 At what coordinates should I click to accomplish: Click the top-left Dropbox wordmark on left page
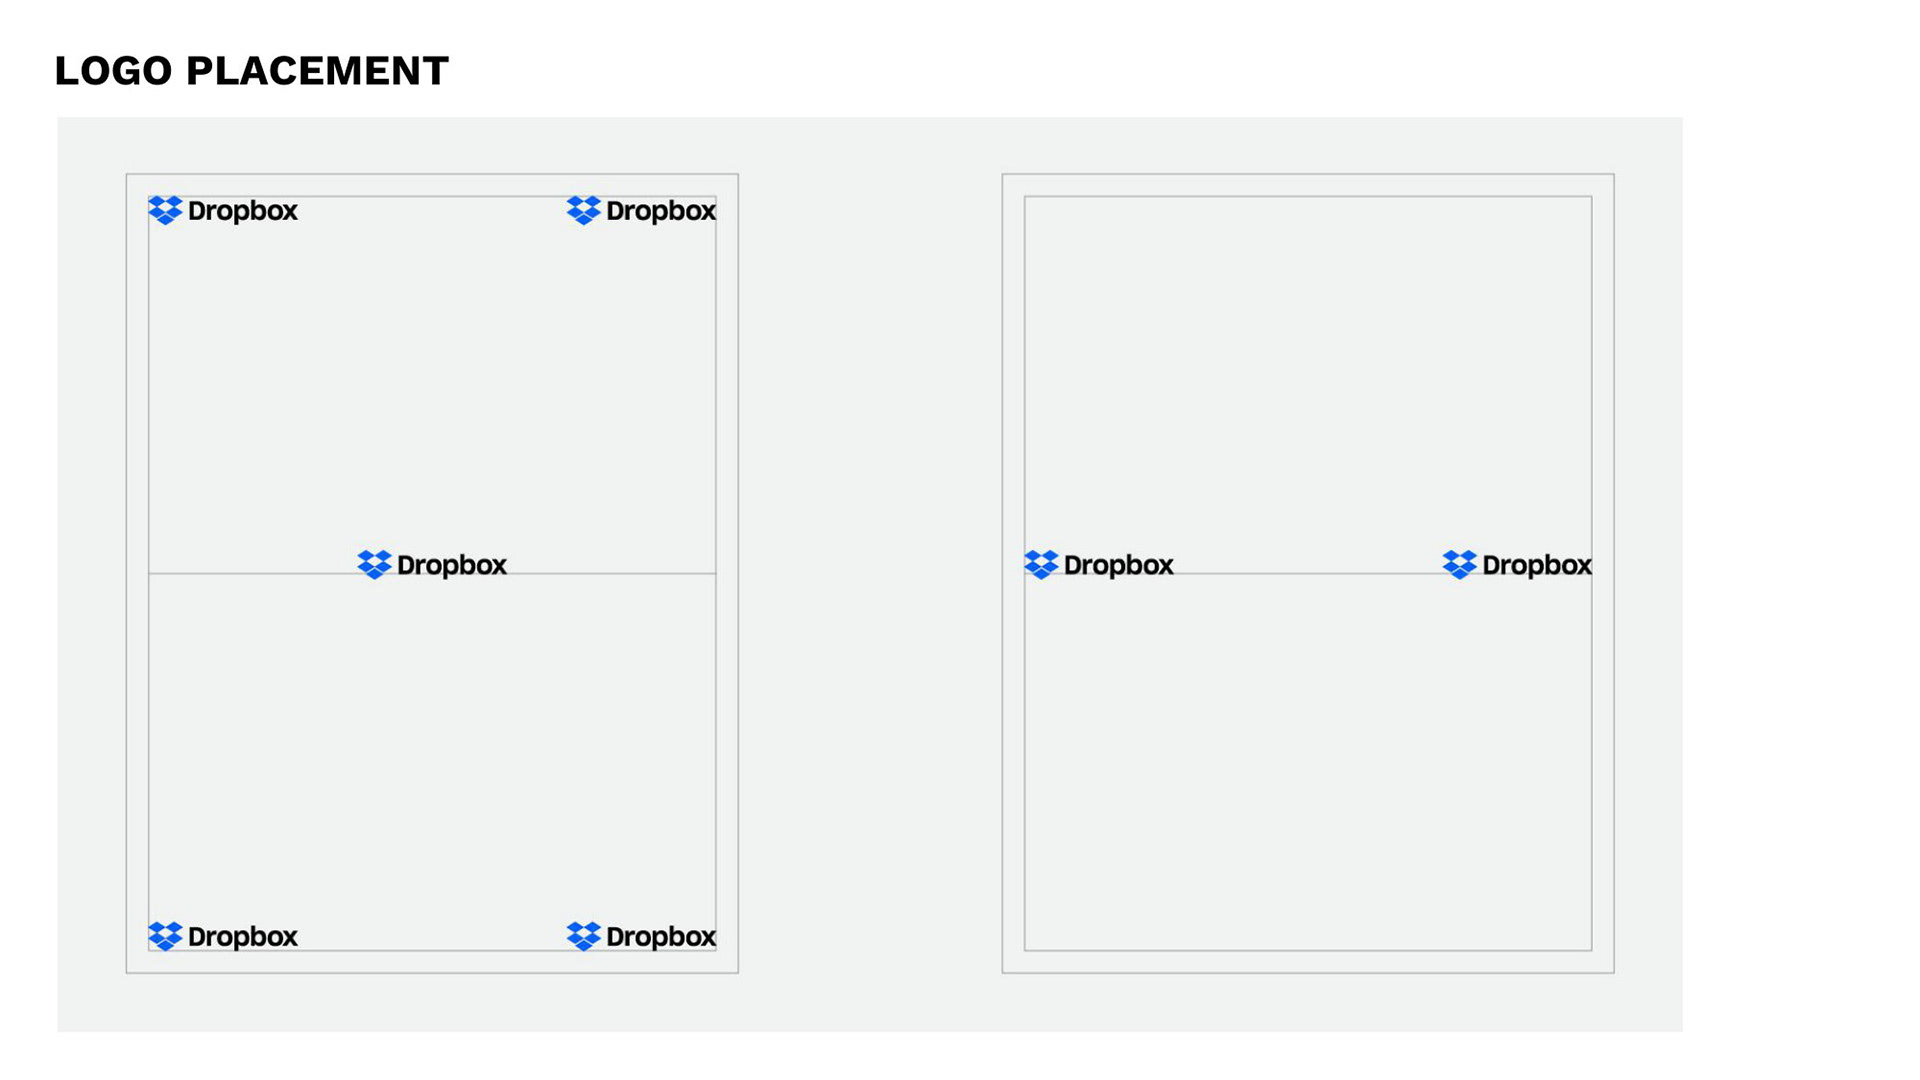click(243, 211)
